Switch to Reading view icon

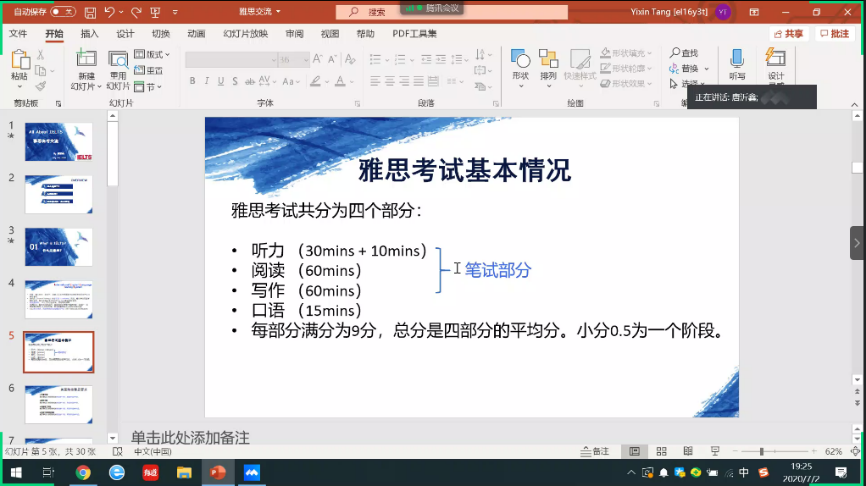click(688, 451)
